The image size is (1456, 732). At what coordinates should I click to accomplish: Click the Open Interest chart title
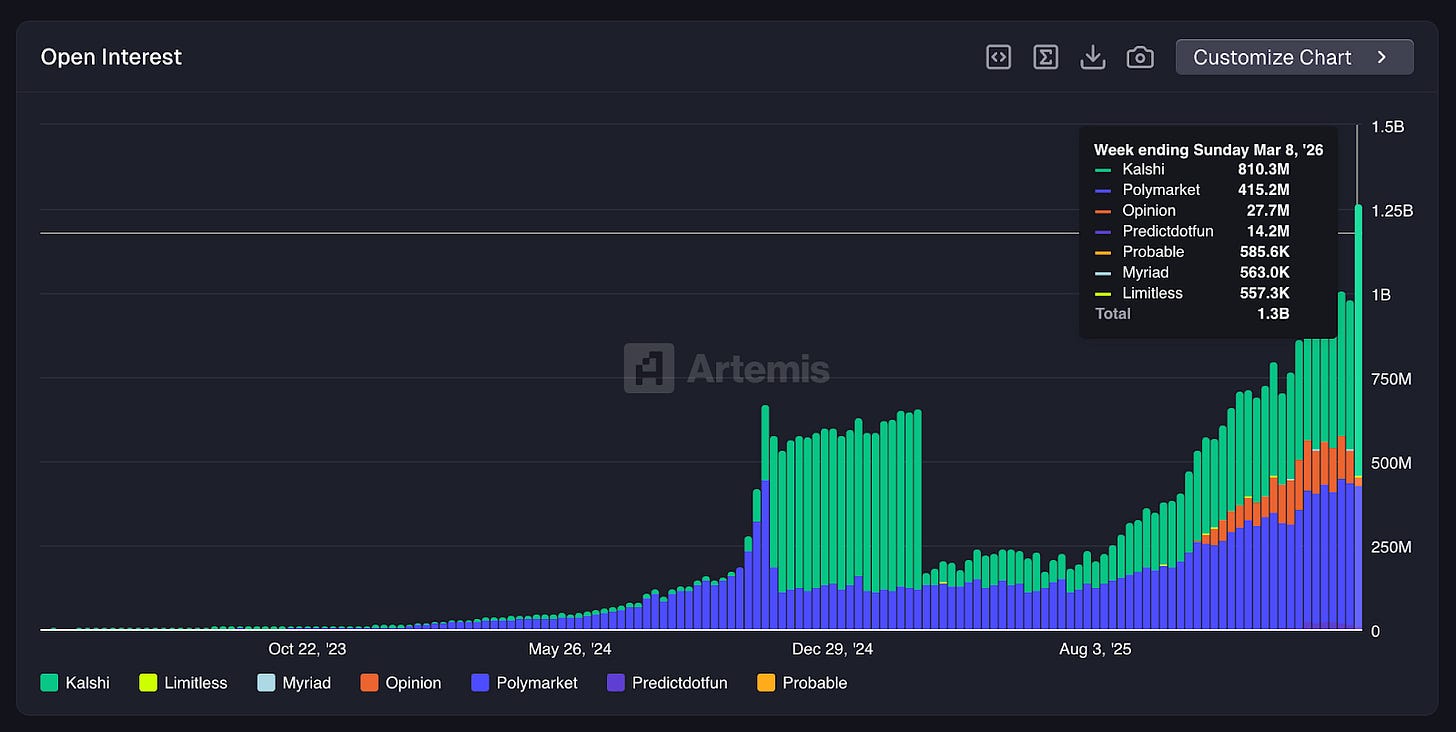[x=111, y=57]
